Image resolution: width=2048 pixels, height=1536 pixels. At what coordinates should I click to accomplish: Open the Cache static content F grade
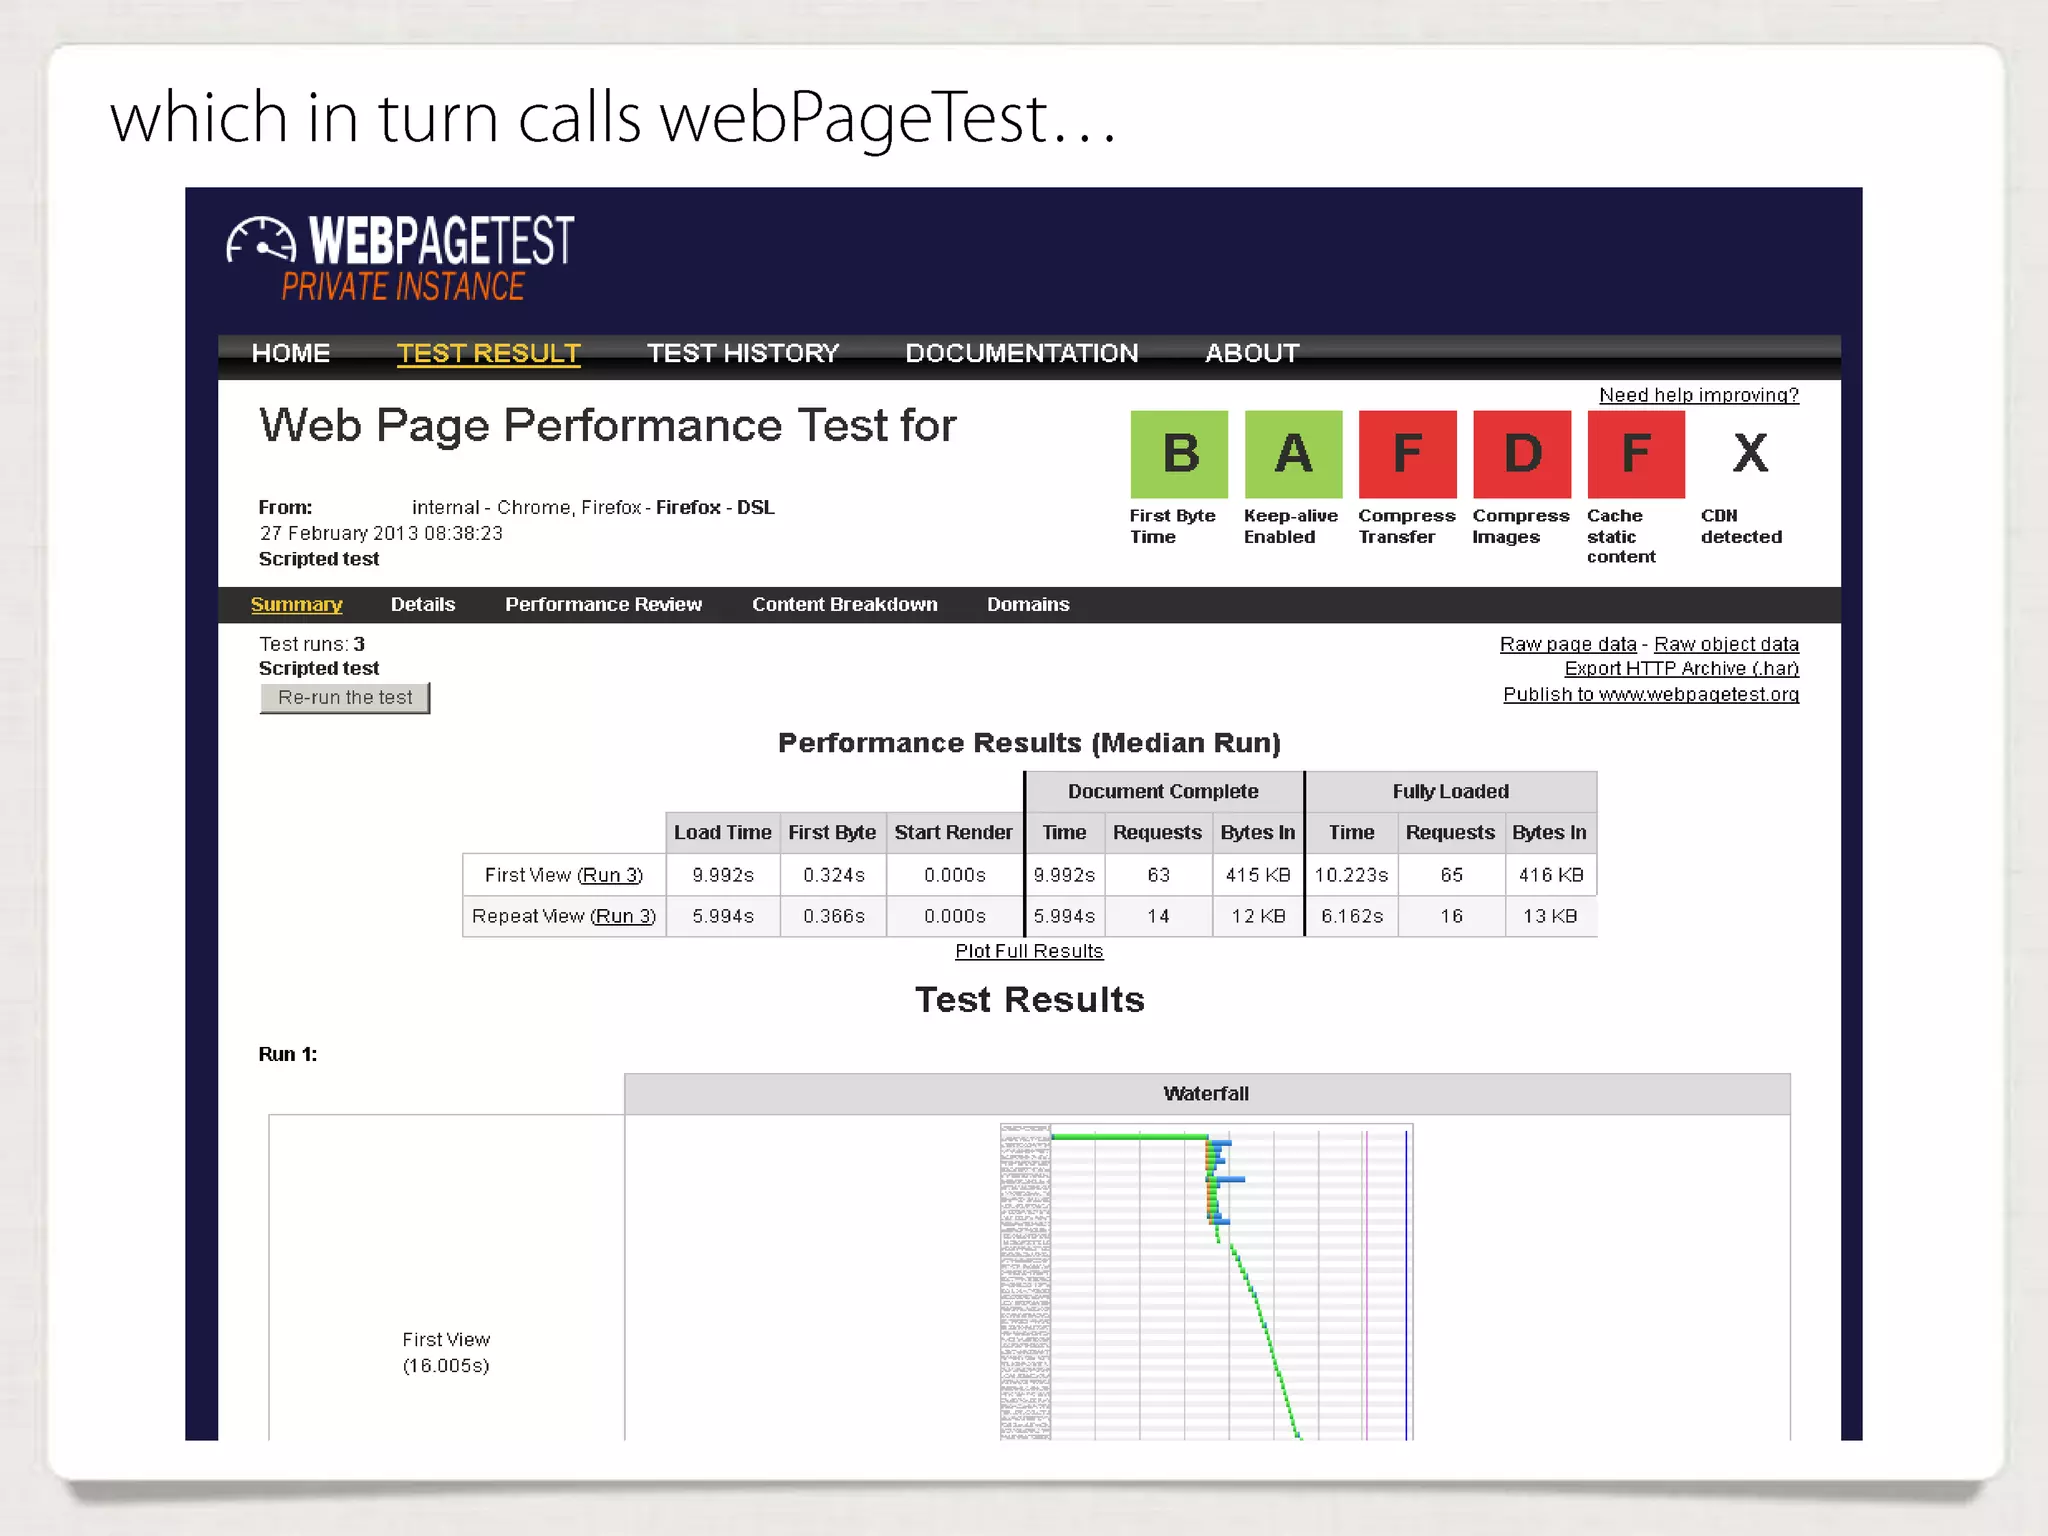click(x=1636, y=454)
